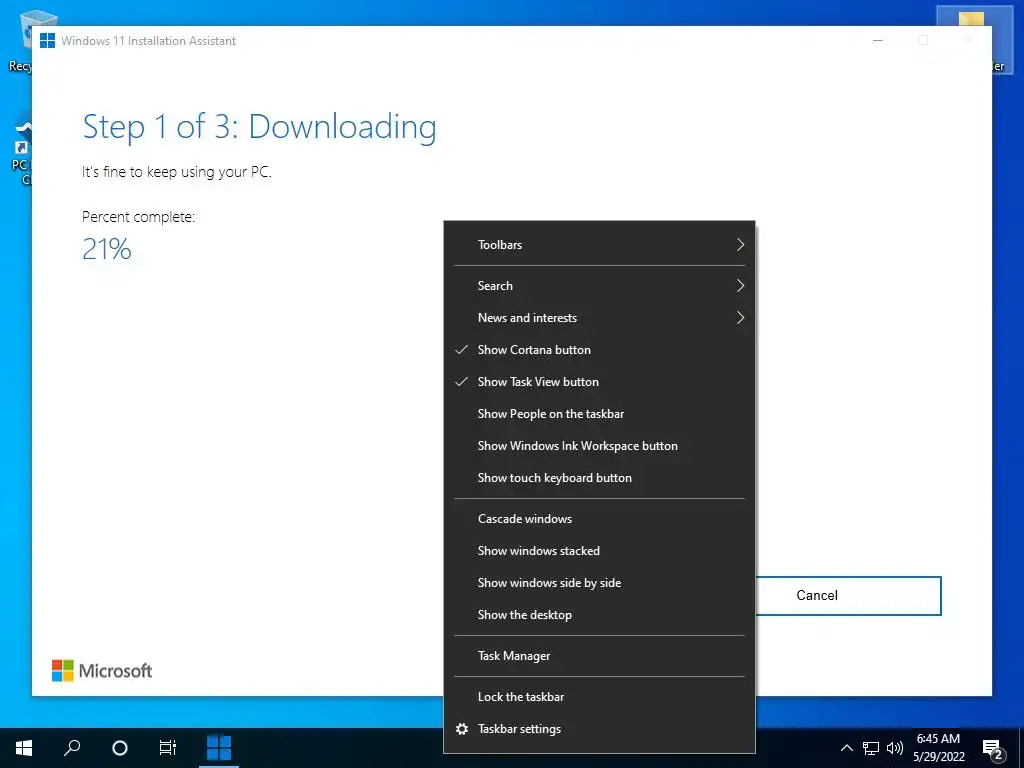Screen dimensions: 1024x768
Task: Click the gear icon beside Taskbar settings
Action: (462, 729)
